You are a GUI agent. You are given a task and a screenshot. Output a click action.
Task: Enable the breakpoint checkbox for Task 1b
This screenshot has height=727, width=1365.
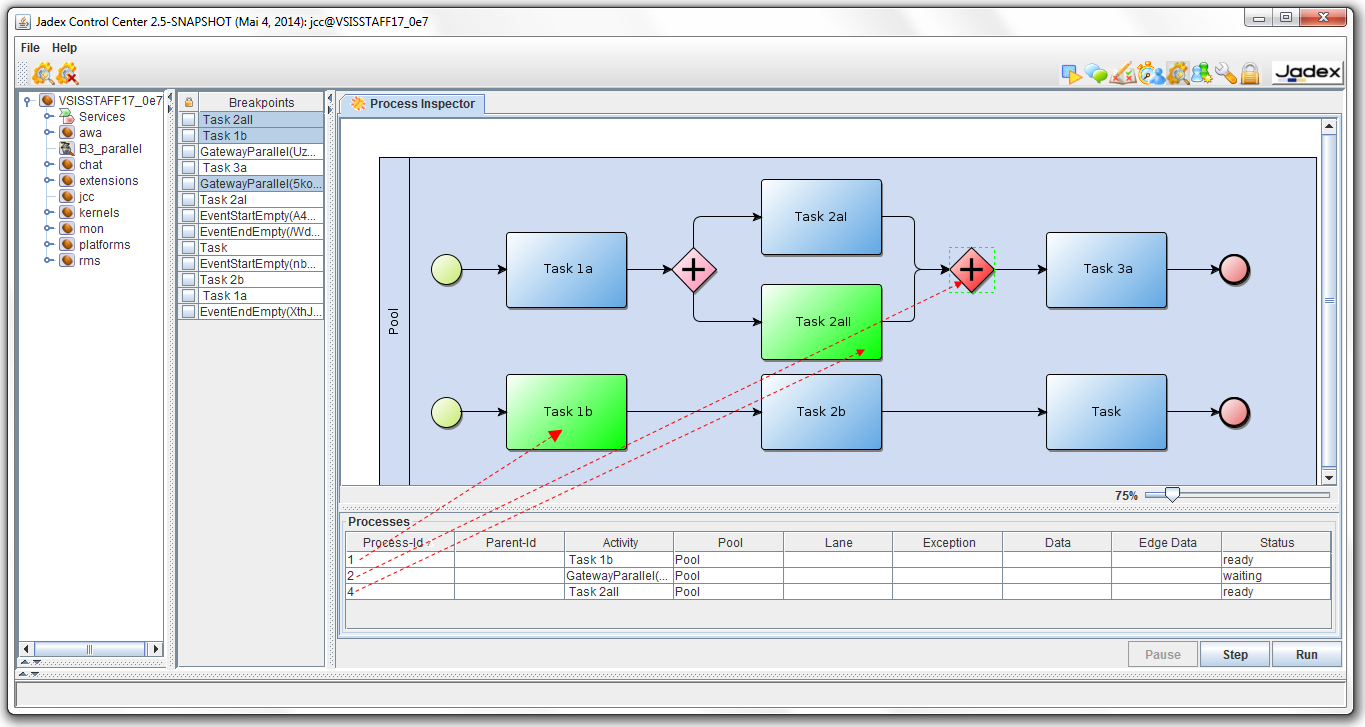pyautogui.click(x=188, y=135)
